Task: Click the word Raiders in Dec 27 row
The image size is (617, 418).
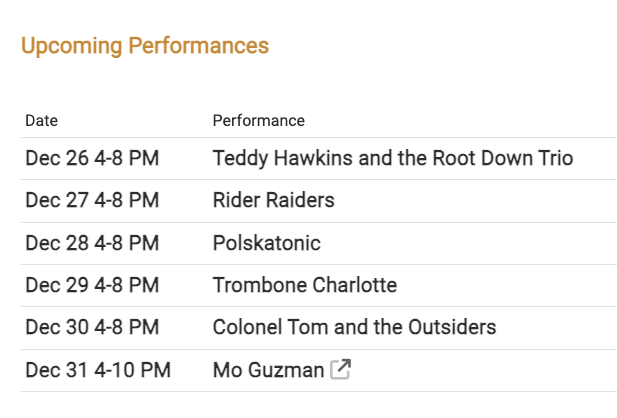Action: (300, 200)
